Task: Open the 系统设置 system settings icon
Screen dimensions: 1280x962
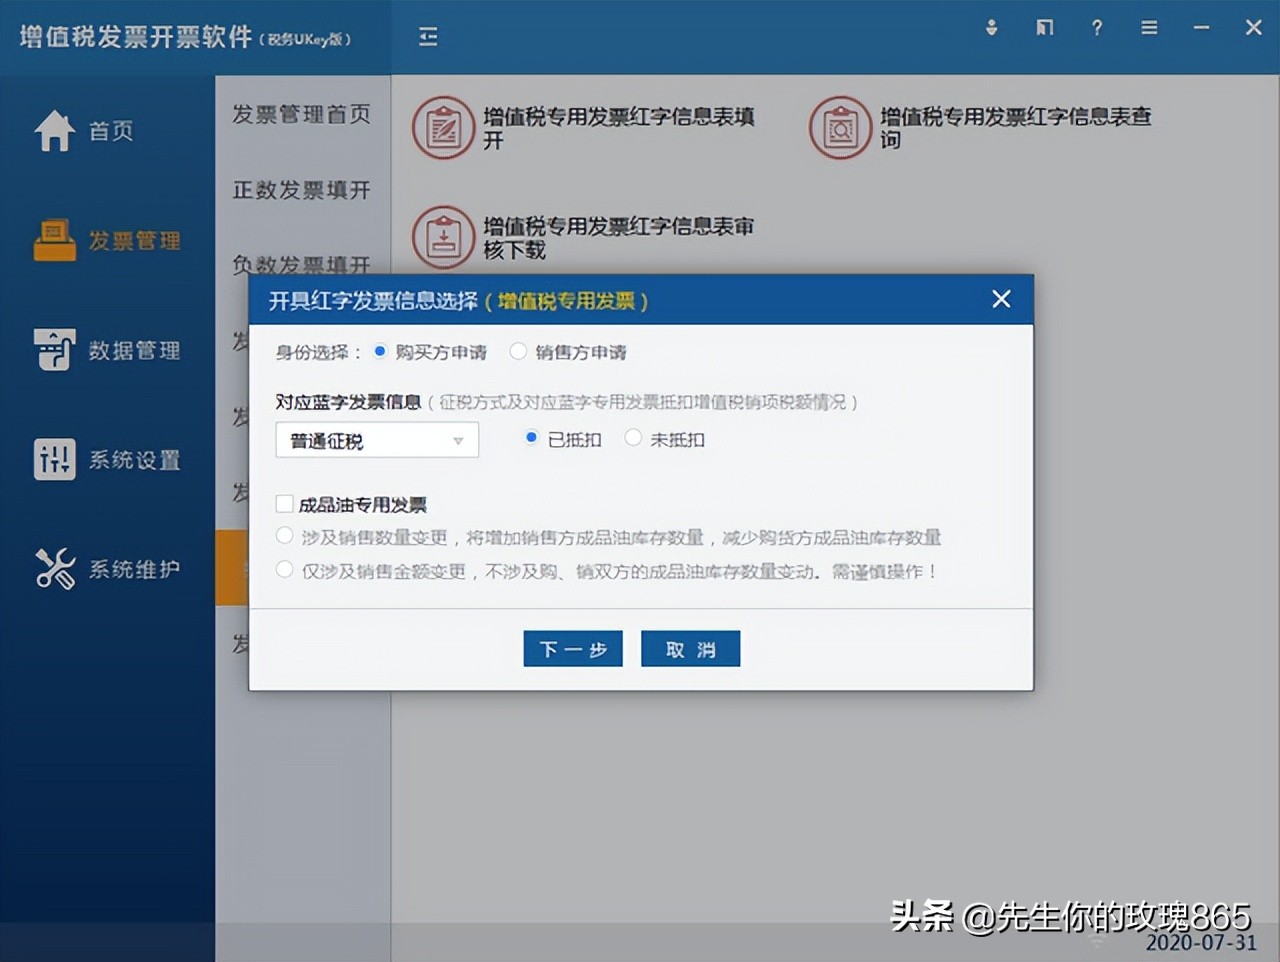Action: 110,459
